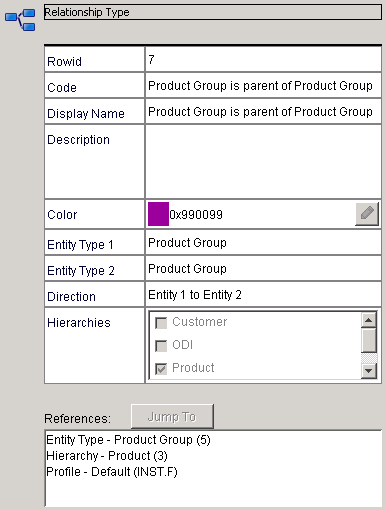Click the Jump To button
The width and height of the screenshot is (385, 510).
[172, 416]
